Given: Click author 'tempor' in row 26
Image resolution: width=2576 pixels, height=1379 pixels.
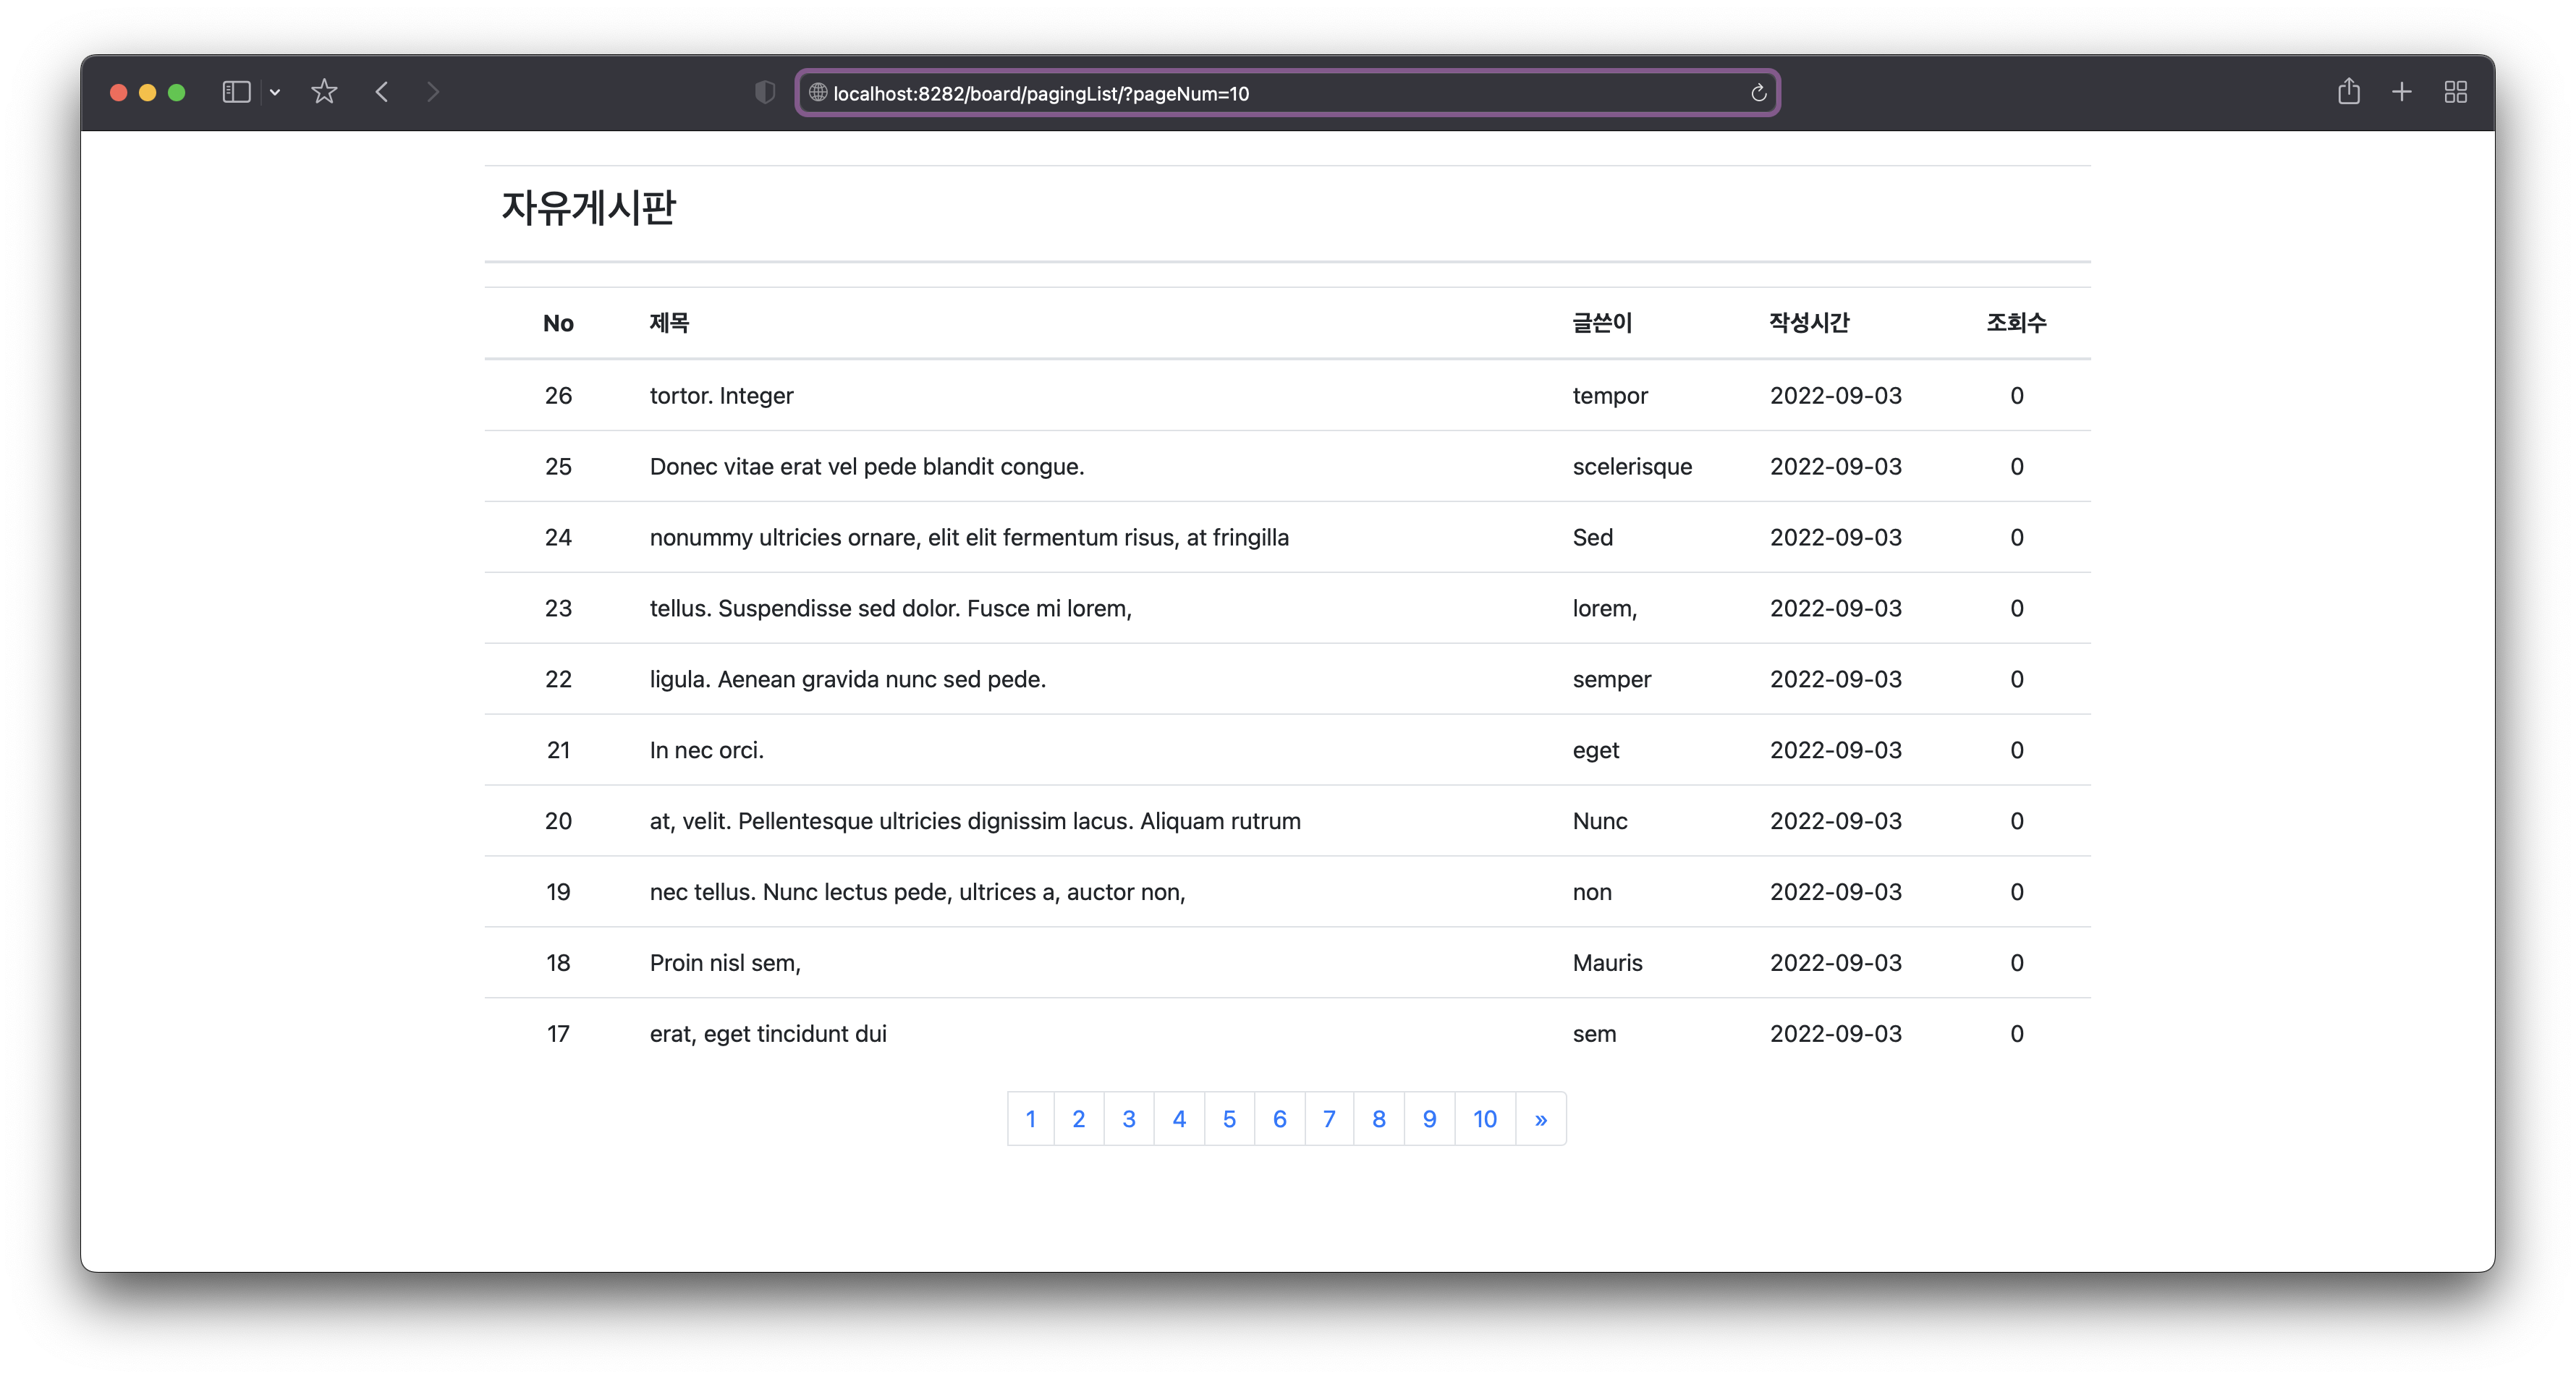Looking at the screenshot, I should click(x=1610, y=396).
